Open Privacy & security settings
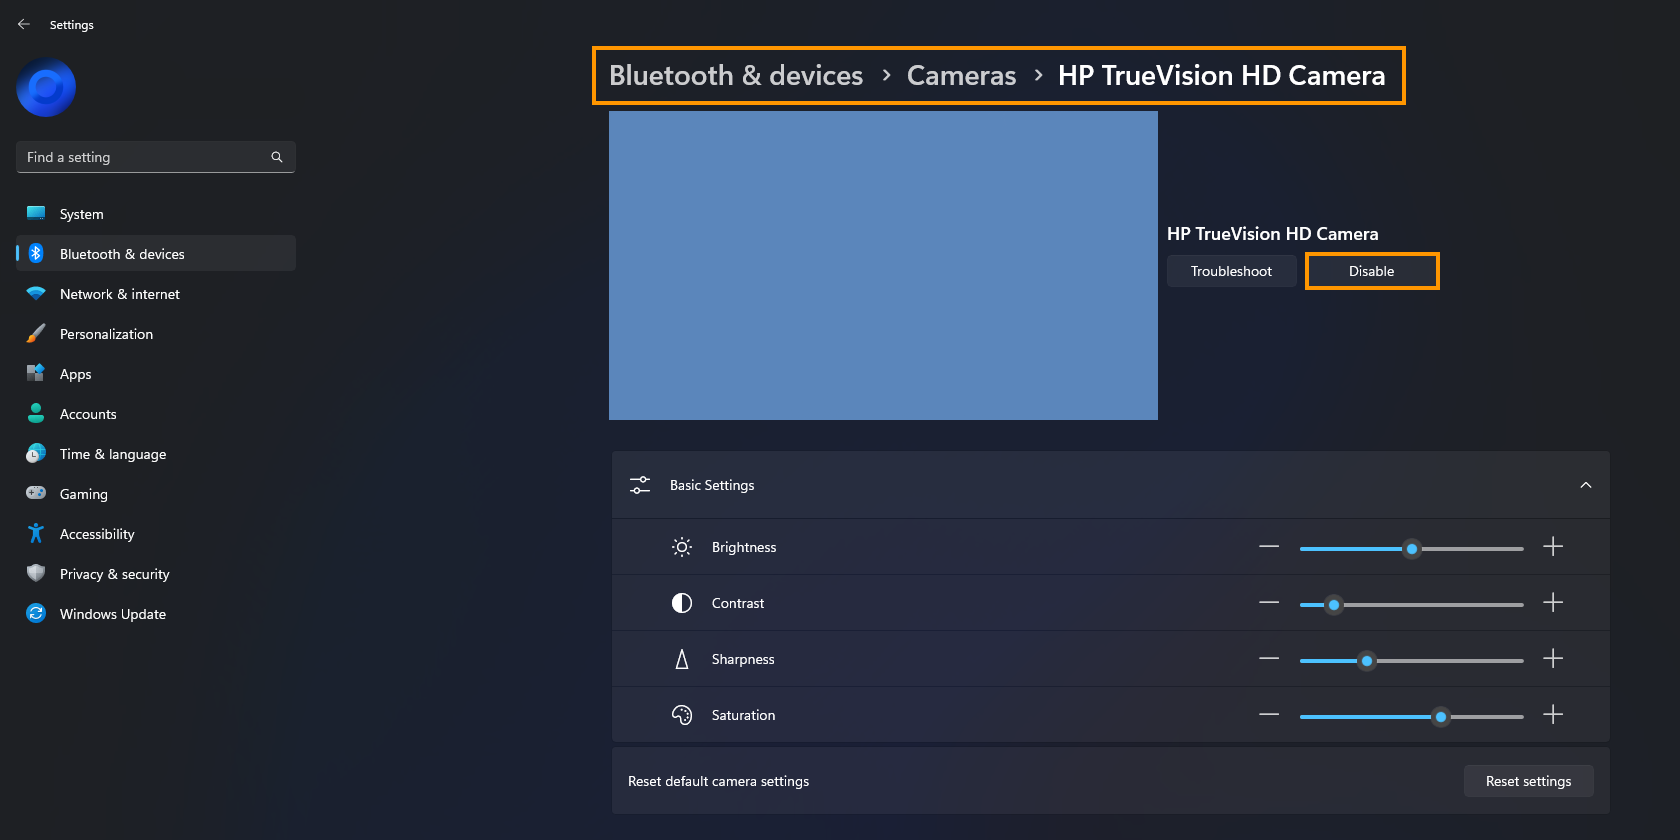Viewport: 1680px width, 840px height. [x=156, y=574]
